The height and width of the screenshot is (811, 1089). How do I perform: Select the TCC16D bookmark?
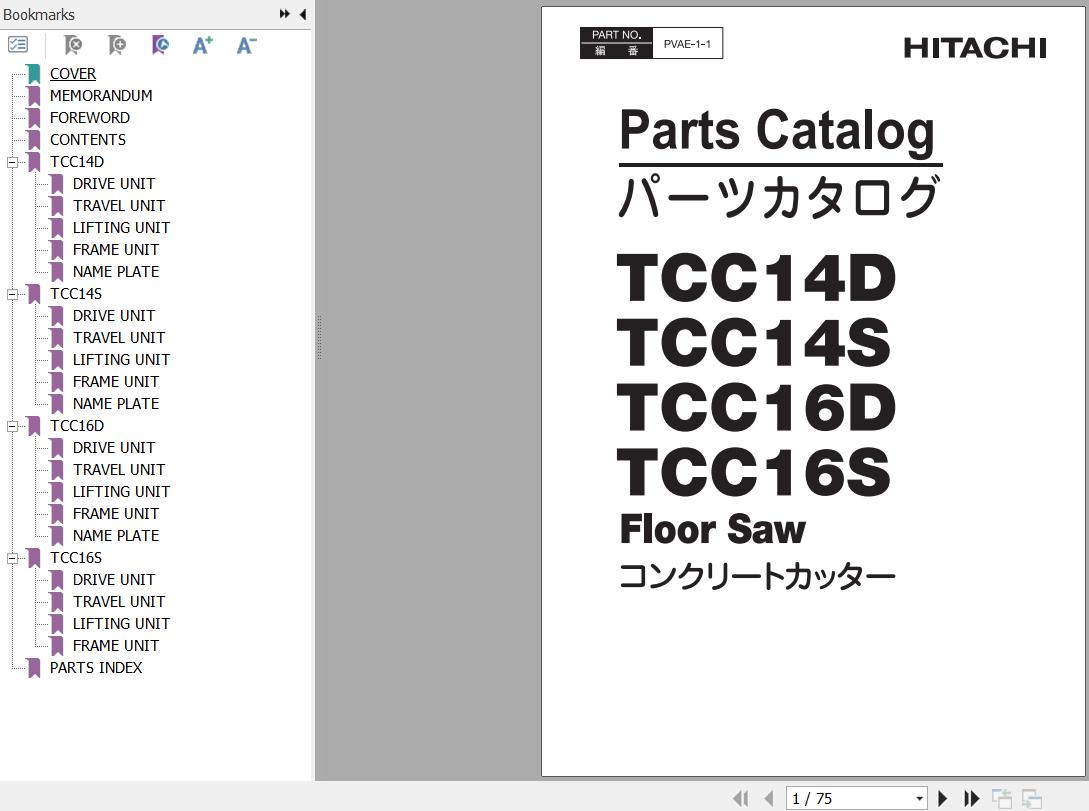click(x=77, y=426)
